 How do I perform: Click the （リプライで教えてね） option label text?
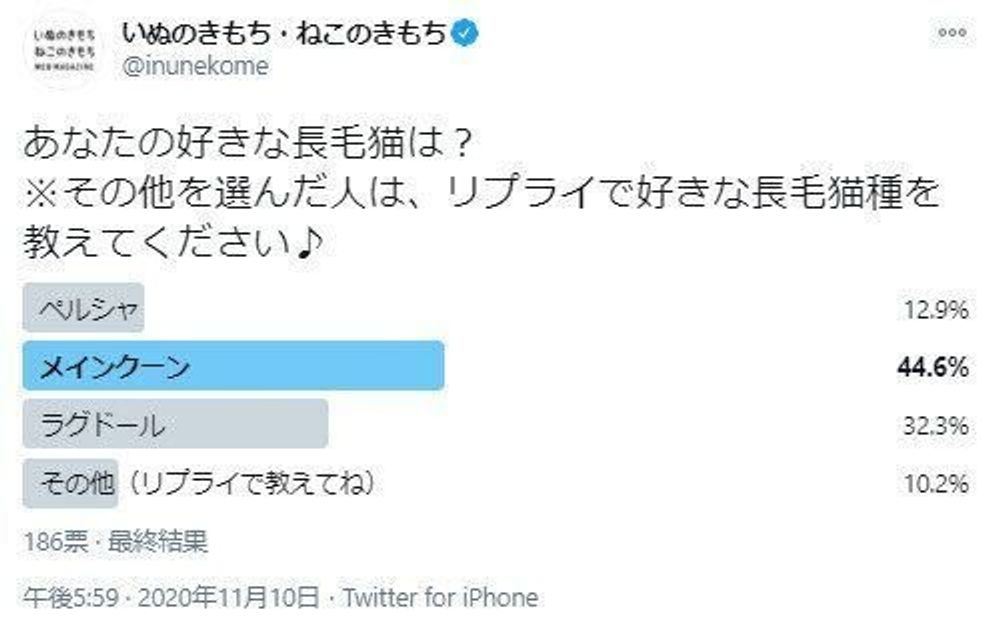252,483
